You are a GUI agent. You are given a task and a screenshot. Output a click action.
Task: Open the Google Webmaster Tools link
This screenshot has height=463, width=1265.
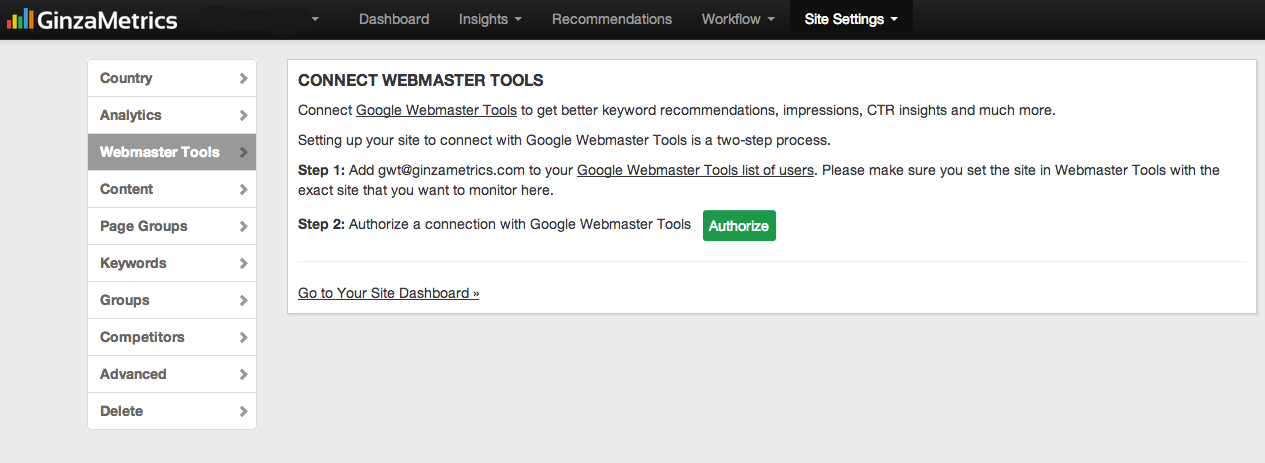point(436,110)
